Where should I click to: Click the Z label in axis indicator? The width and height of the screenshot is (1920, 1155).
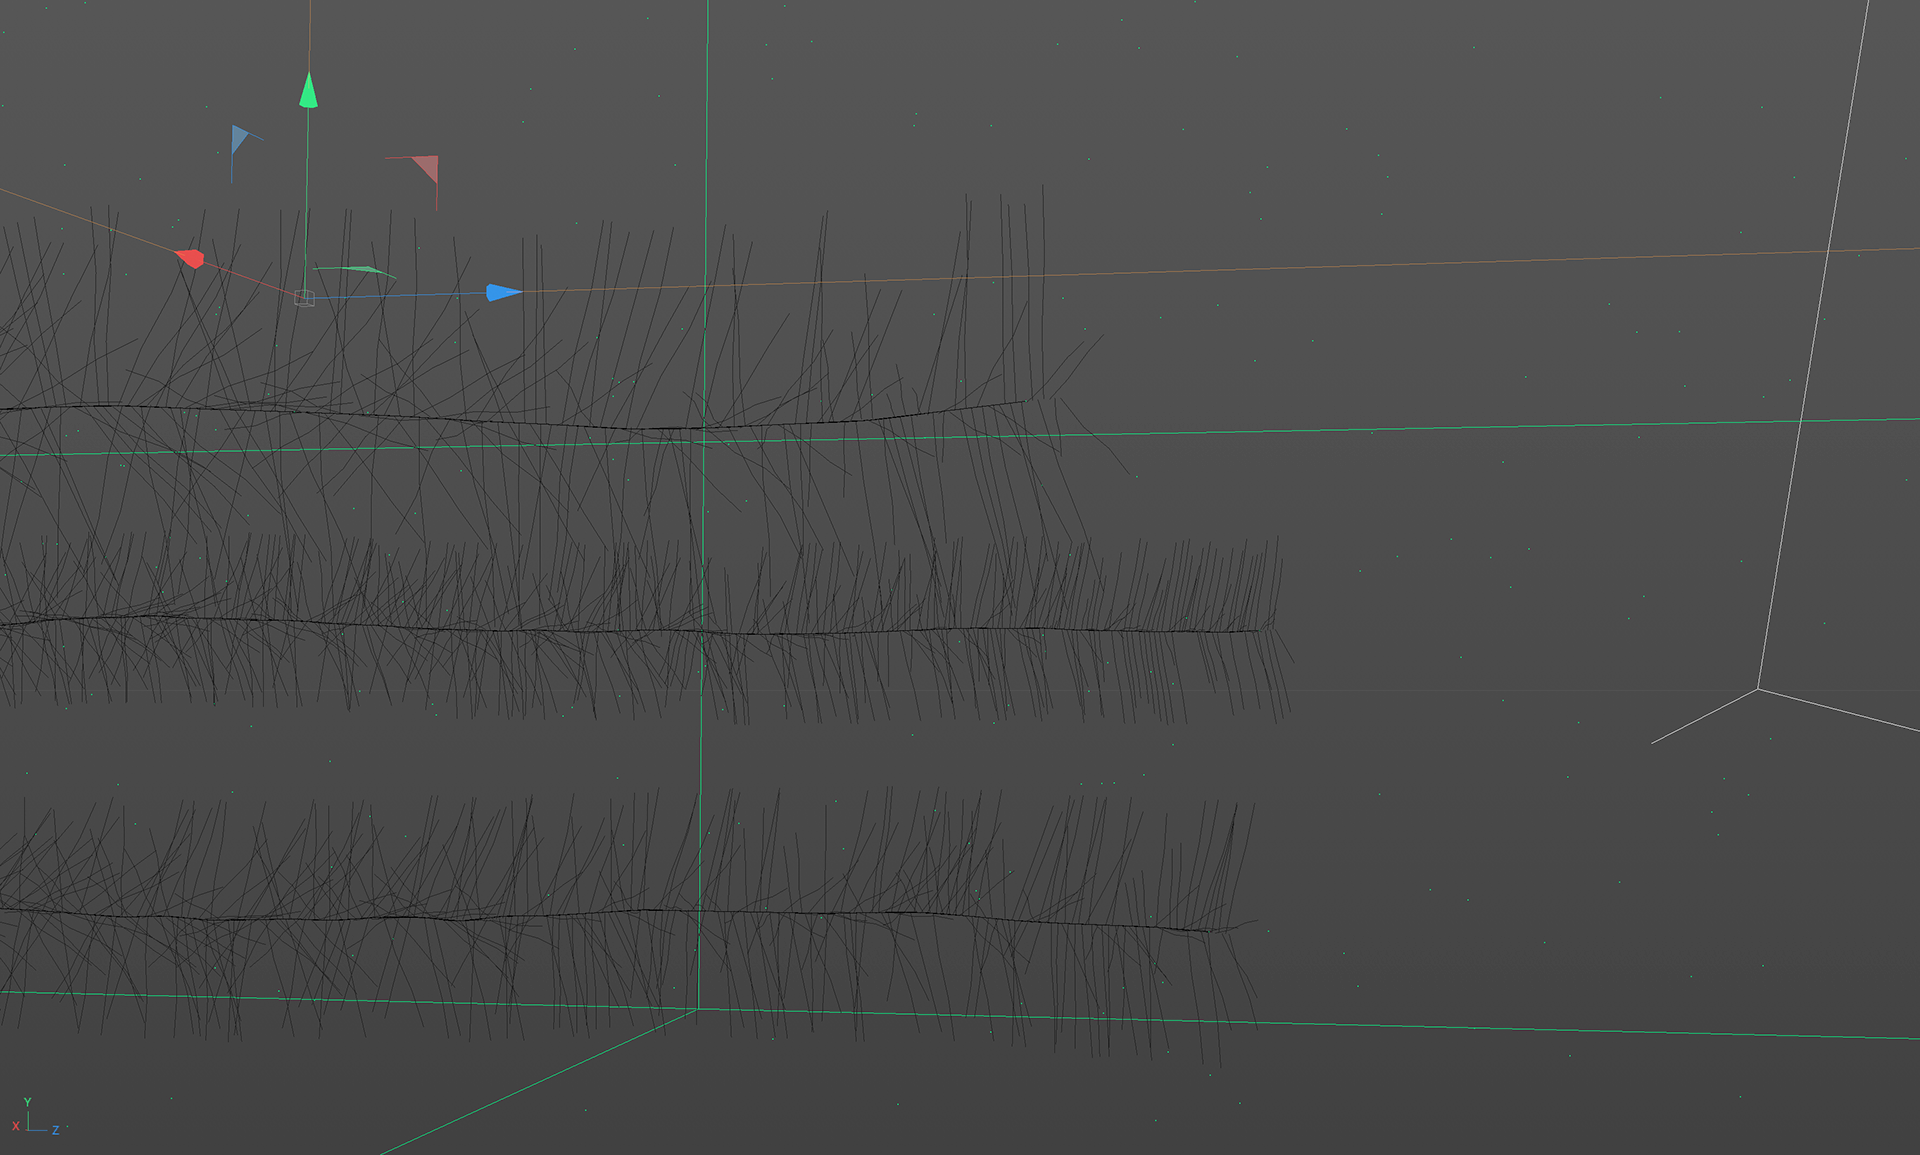tap(56, 1130)
